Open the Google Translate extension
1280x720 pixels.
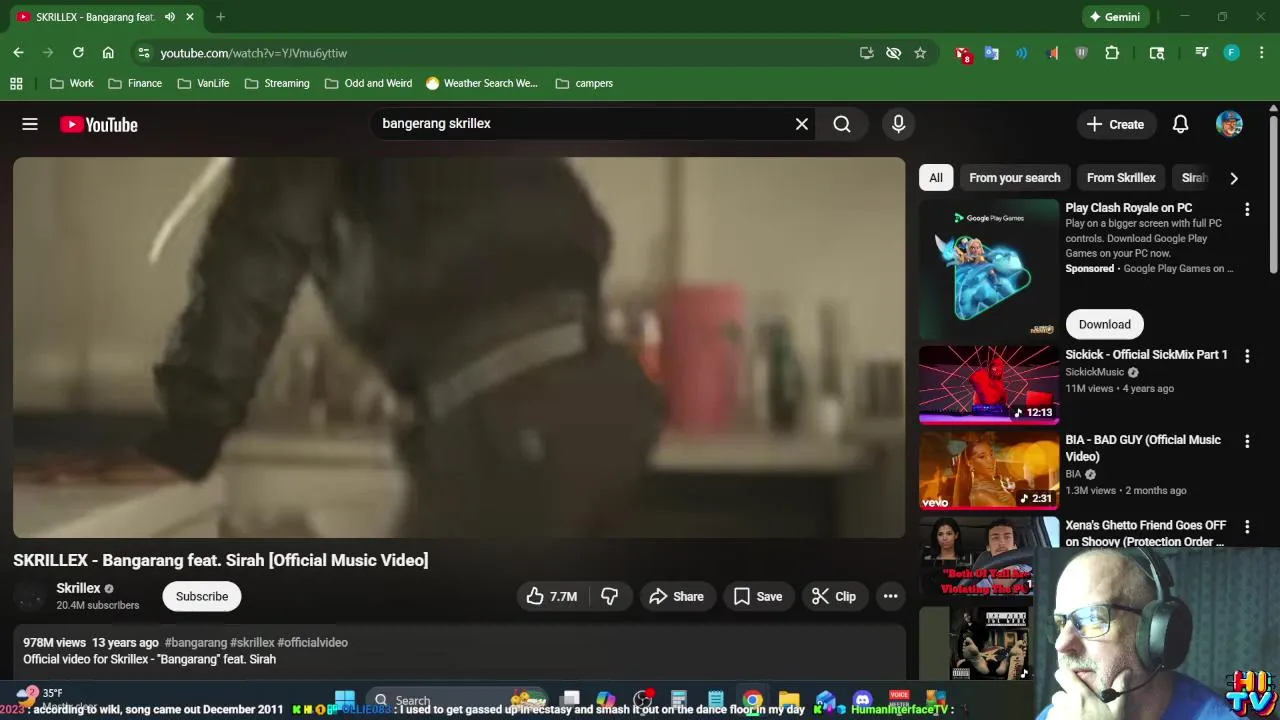tap(992, 53)
